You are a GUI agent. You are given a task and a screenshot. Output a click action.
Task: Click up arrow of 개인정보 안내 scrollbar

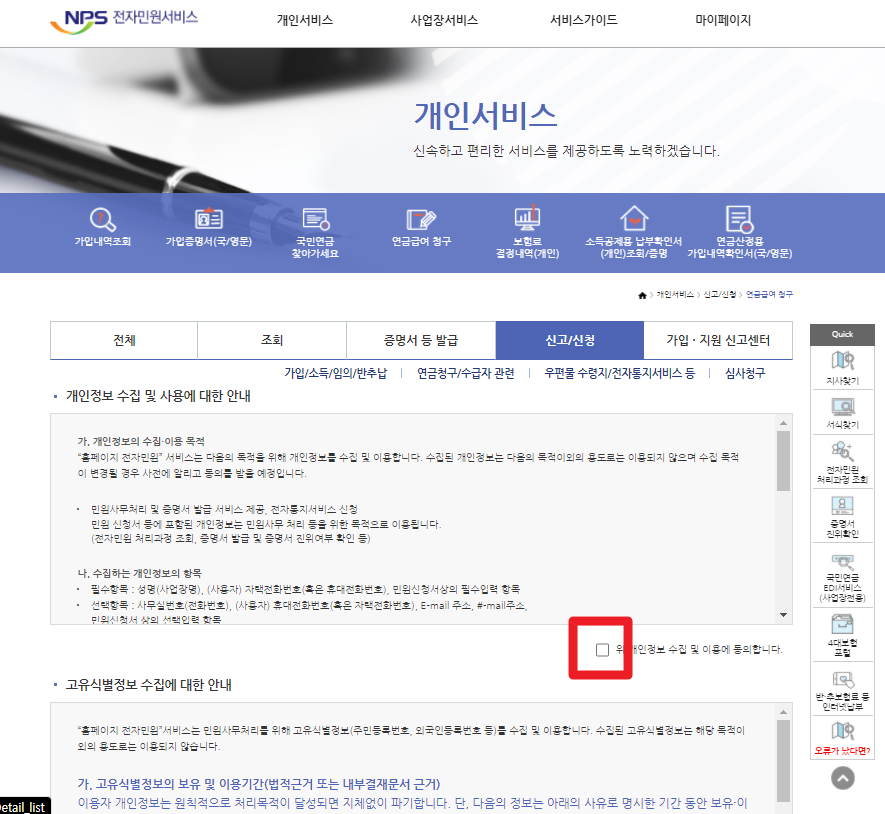tap(783, 423)
